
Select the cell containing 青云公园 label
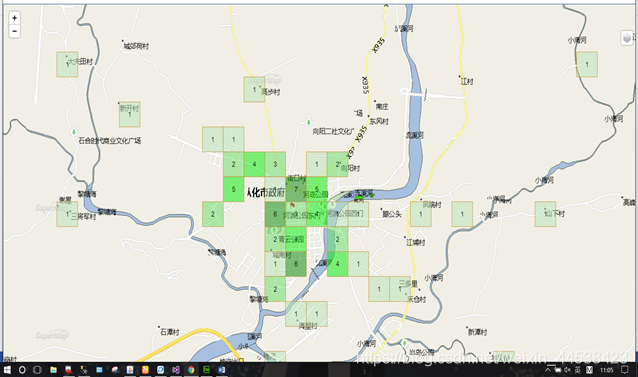(x=296, y=239)
